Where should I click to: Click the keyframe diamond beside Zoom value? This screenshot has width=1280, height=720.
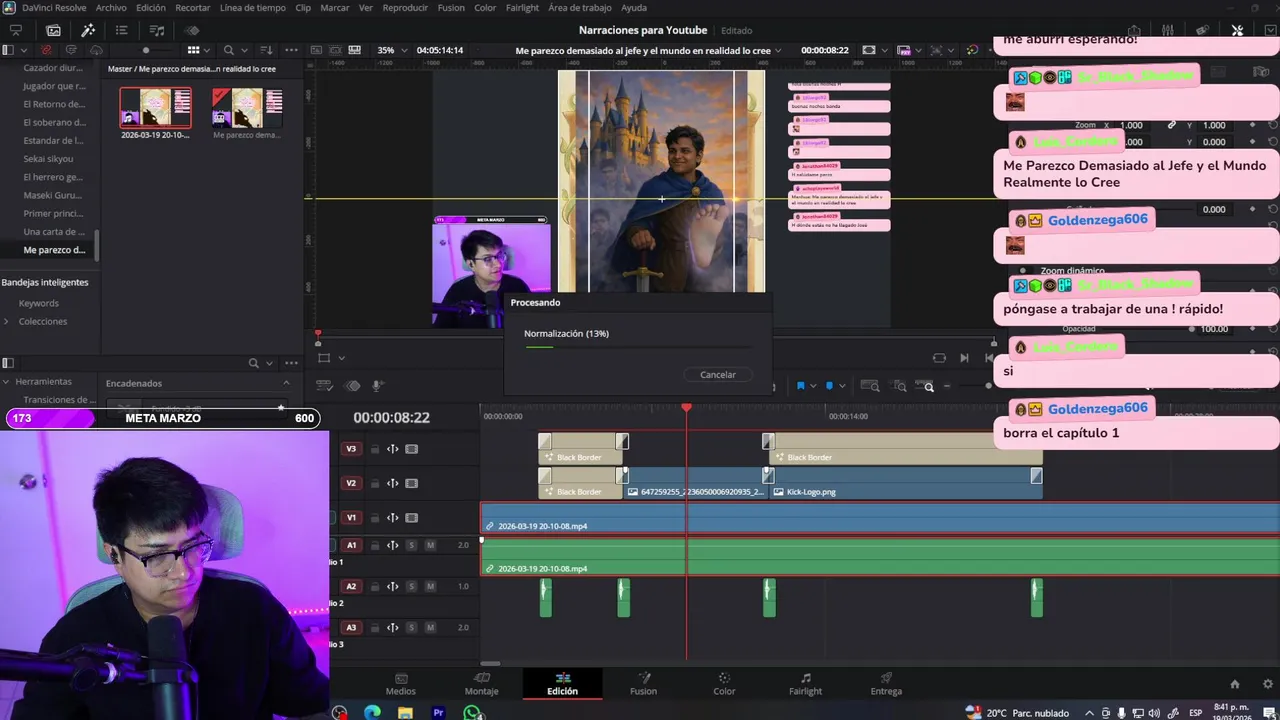1252,125
